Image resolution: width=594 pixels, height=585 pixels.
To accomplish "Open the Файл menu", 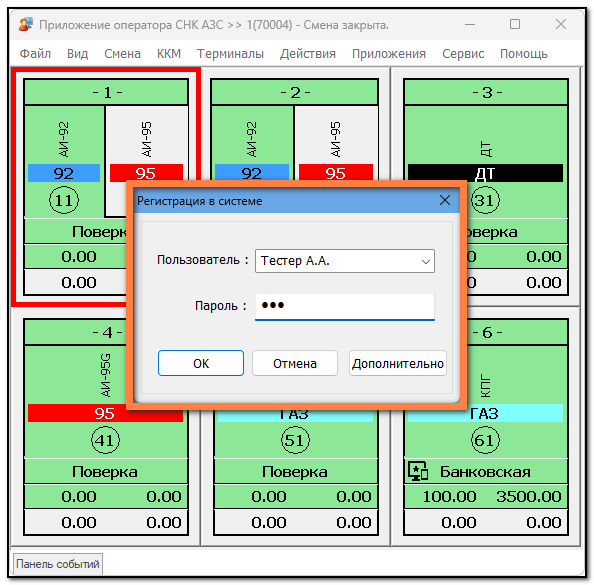I will coord(35,54).
